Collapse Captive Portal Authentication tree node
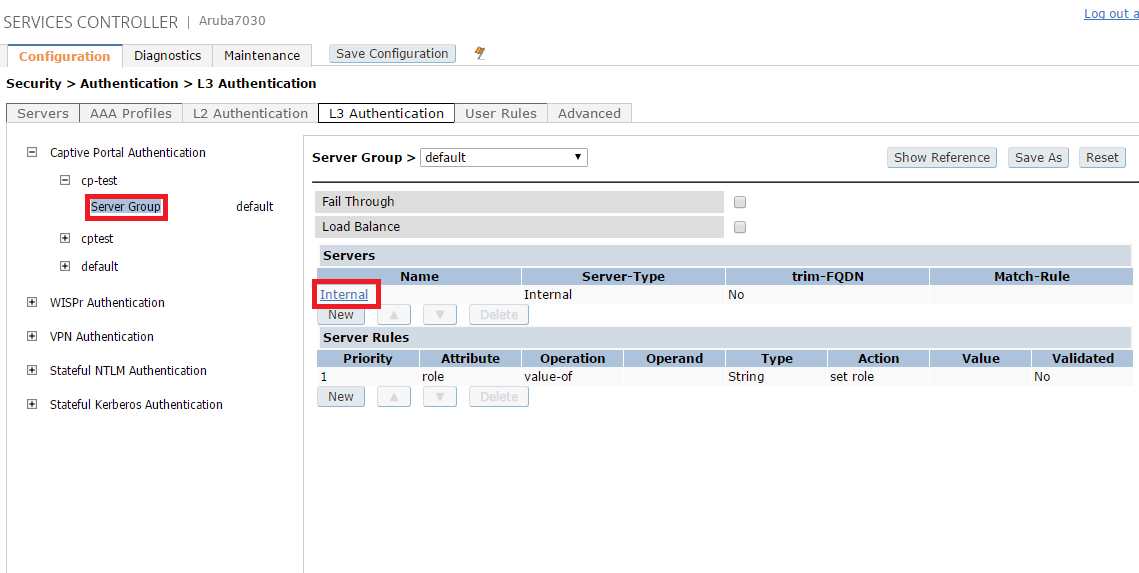This screenshot has width=1139, height=573. coord(31,153)
